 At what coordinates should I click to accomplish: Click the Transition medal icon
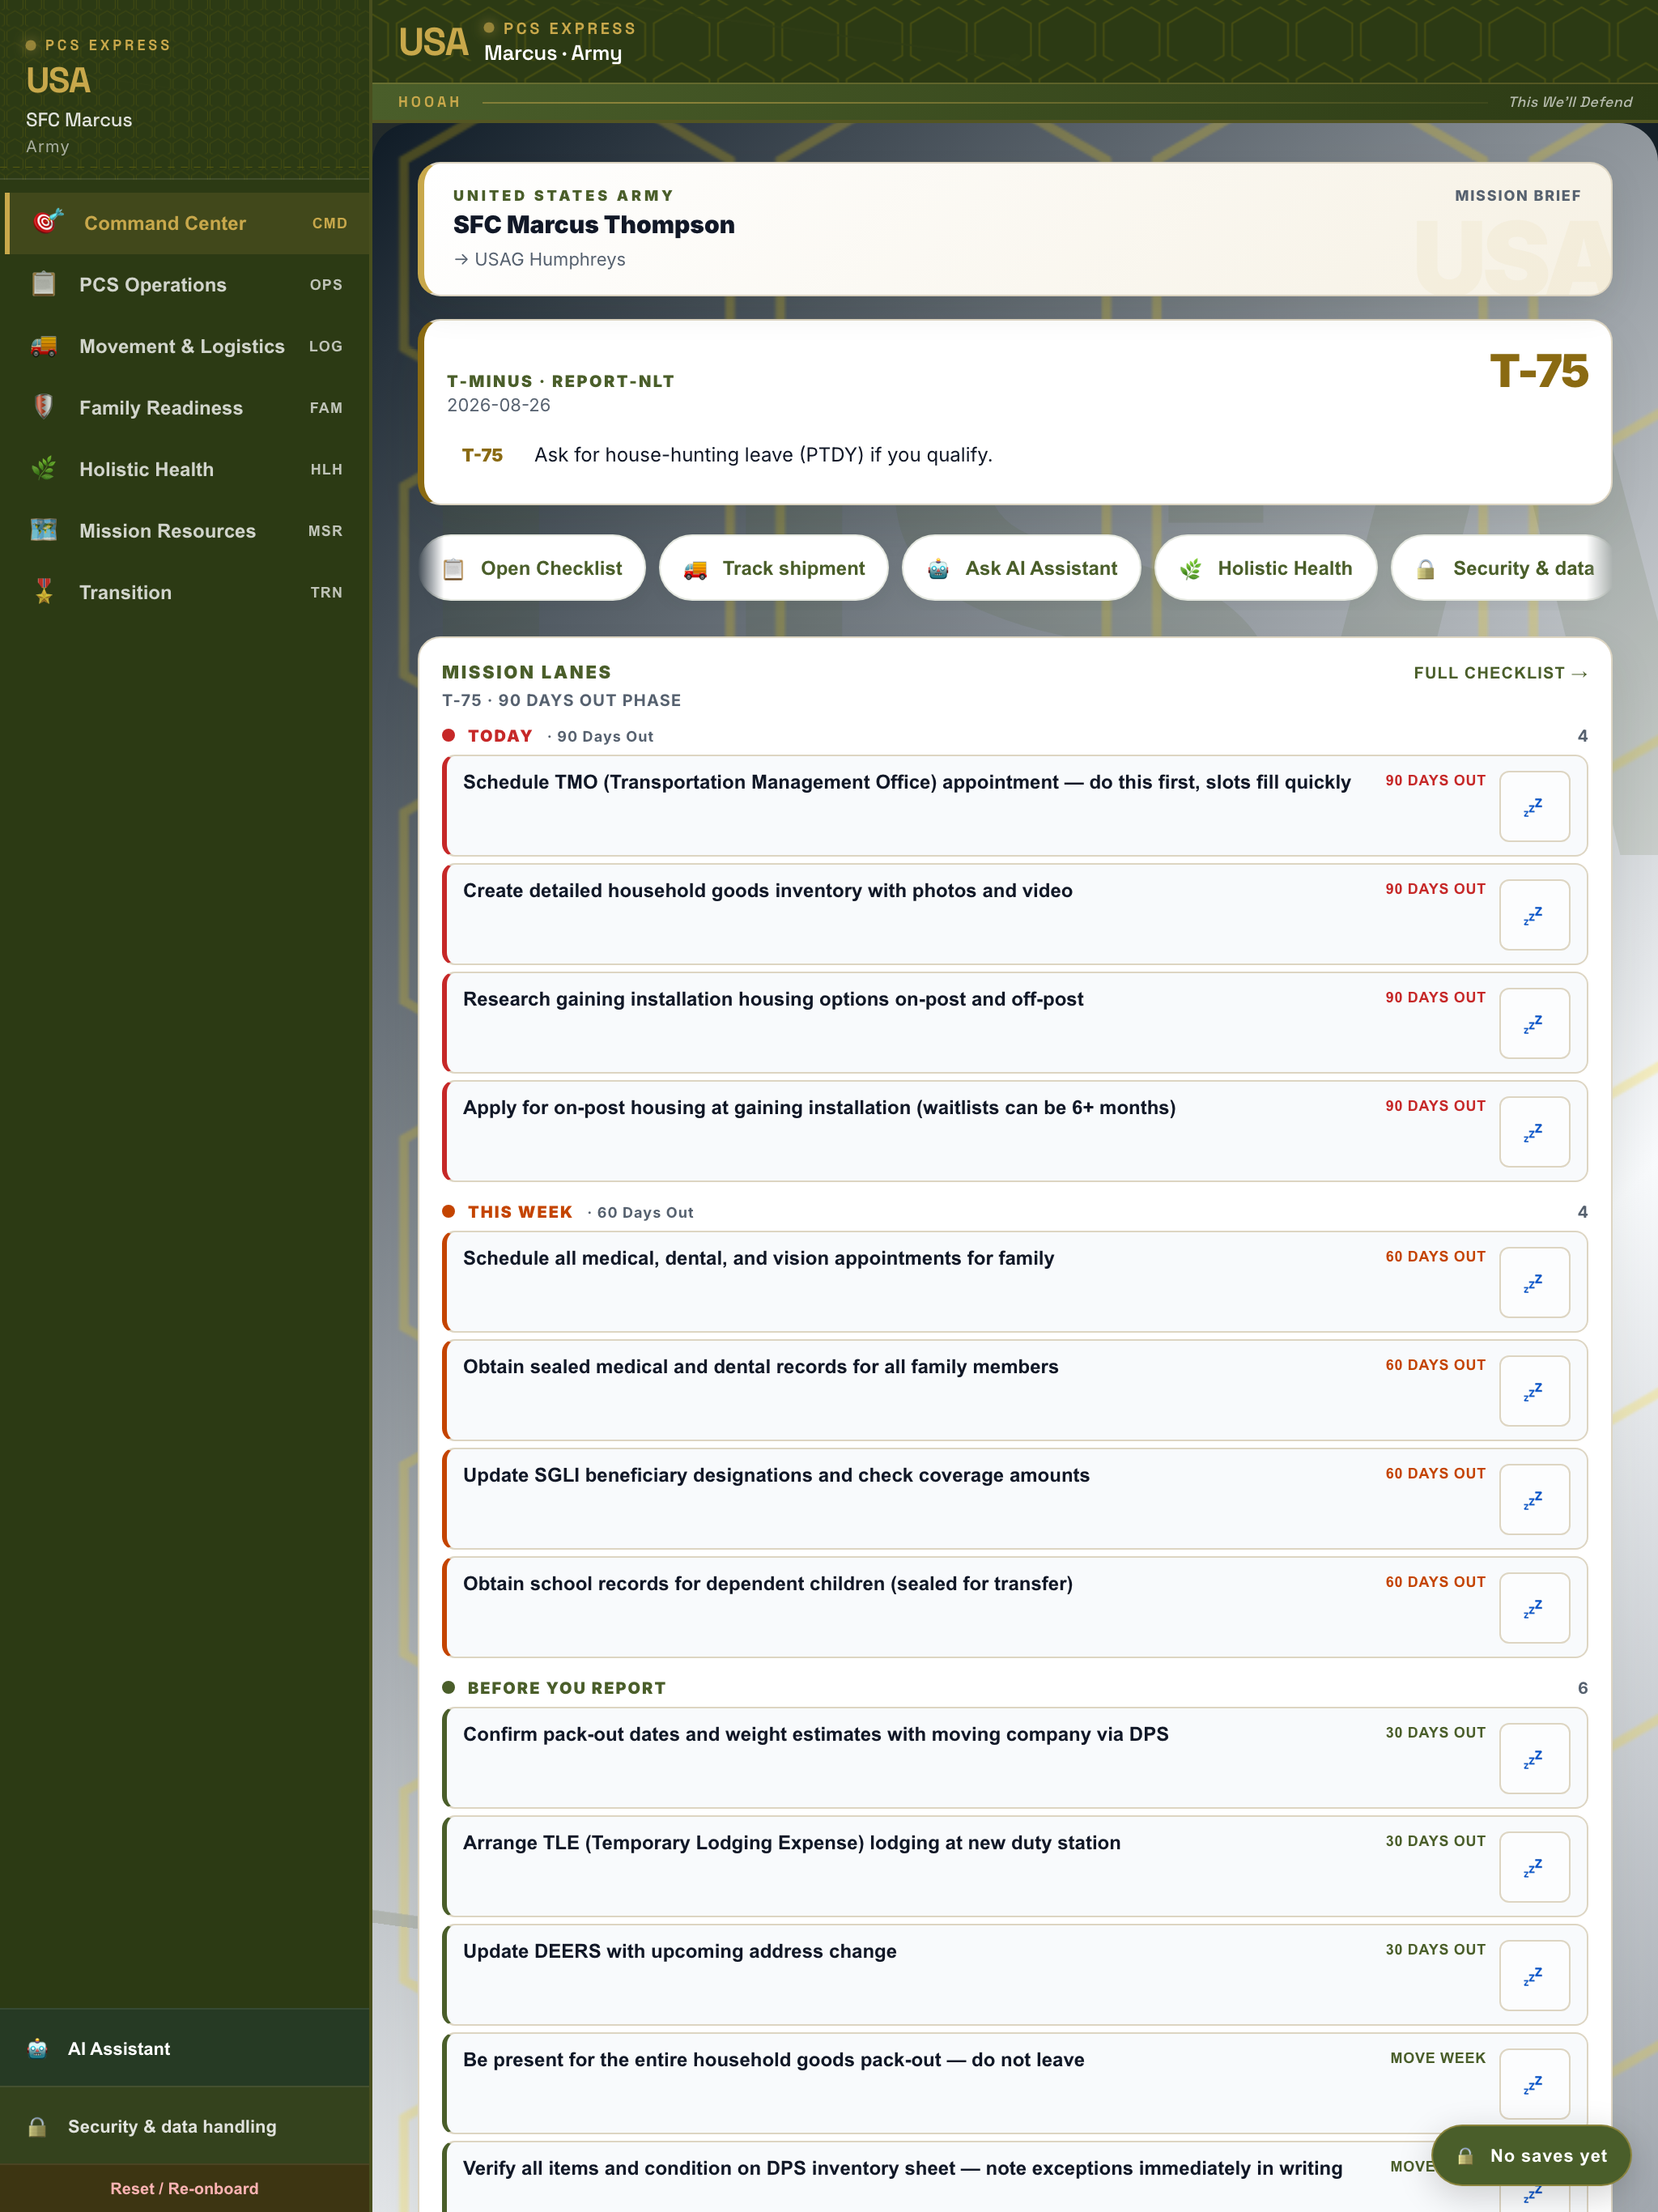(x=44, y=592)
